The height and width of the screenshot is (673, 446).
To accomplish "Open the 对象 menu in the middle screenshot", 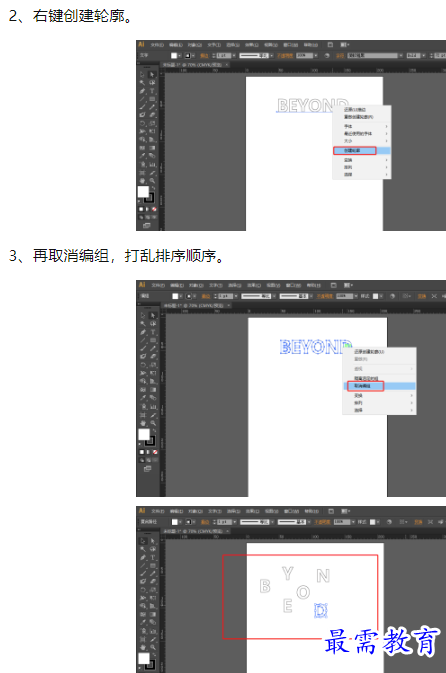I will point(196,285).
